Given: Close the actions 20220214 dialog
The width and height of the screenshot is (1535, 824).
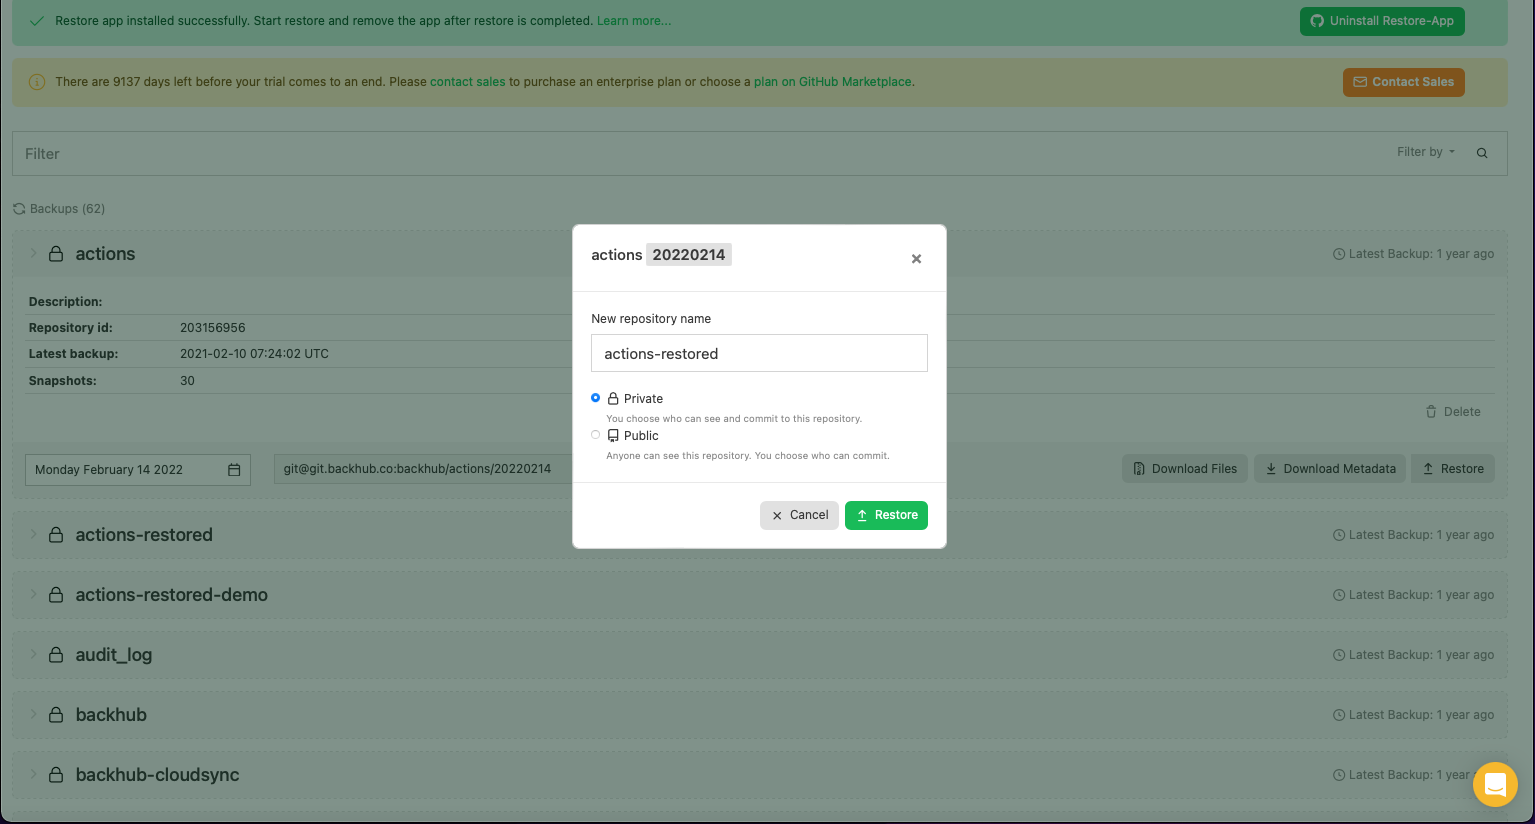Looking at the screenshot, I should point(916,258).
